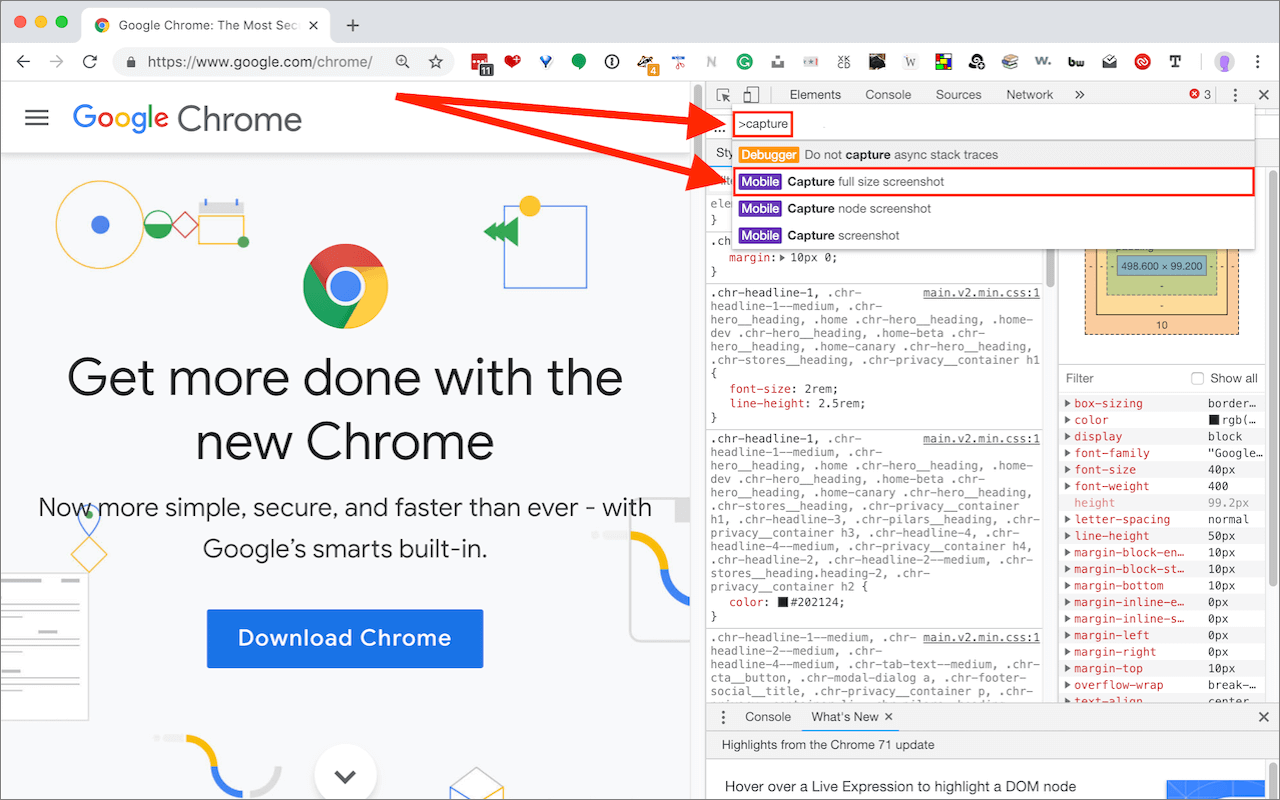Click the #202124 color swatch
Viewport: 1280px width, 800px height.
point(783,603)
